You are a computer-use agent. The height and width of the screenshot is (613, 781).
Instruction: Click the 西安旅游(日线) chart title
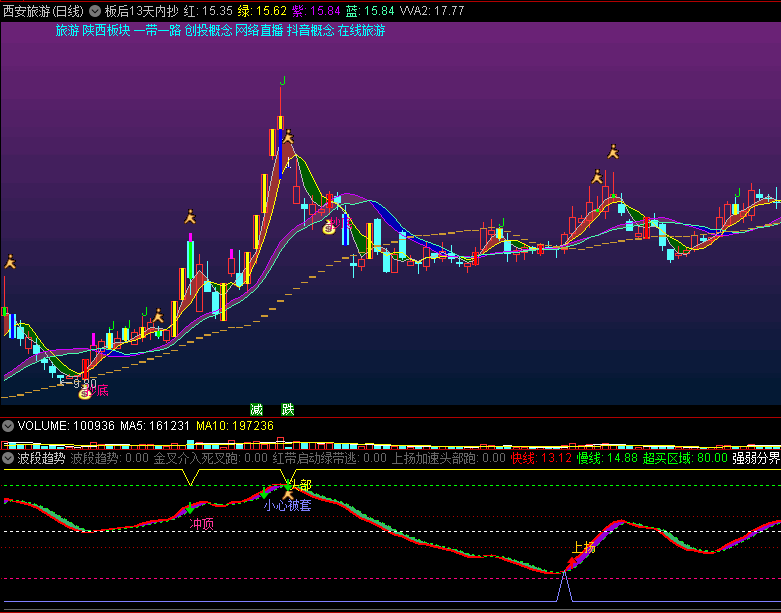pos(42,11)
